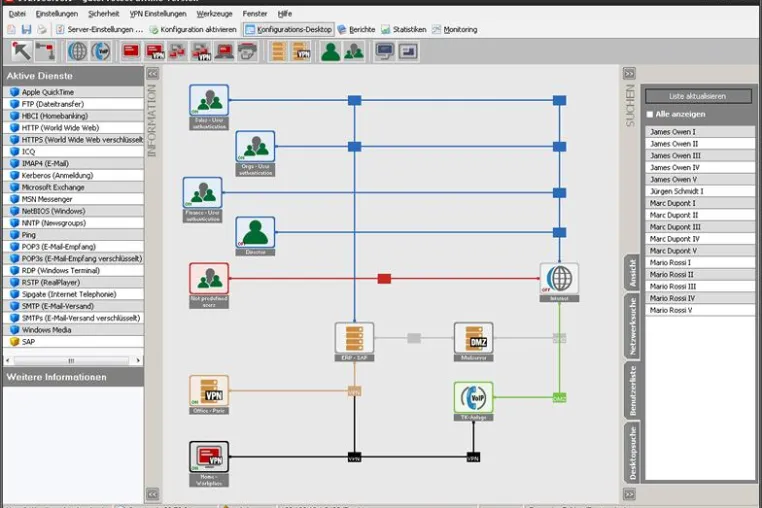Screen dimensions: 762x508
Task: Open the Monitoring view
Action: tap(454, 30)
